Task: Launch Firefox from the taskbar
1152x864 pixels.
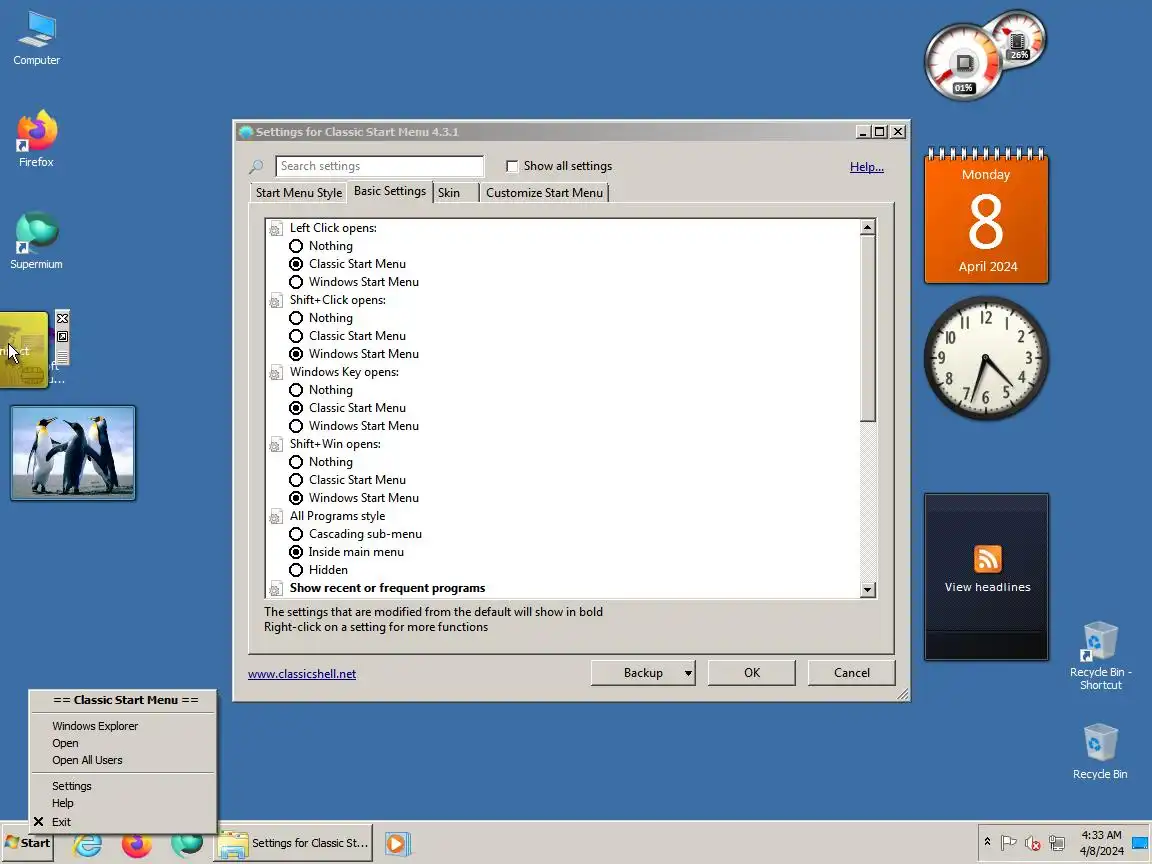Action: tap(137, 845)
